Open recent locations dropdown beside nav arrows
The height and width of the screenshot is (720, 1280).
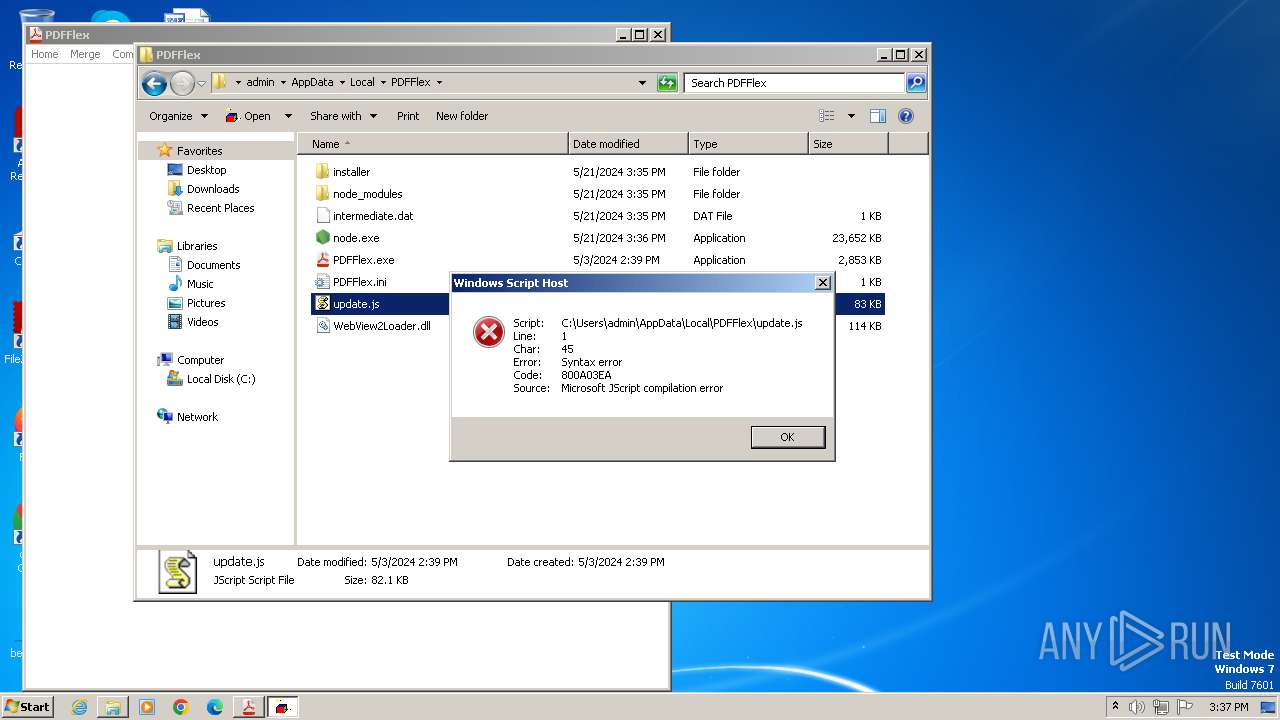click(201, 83)
